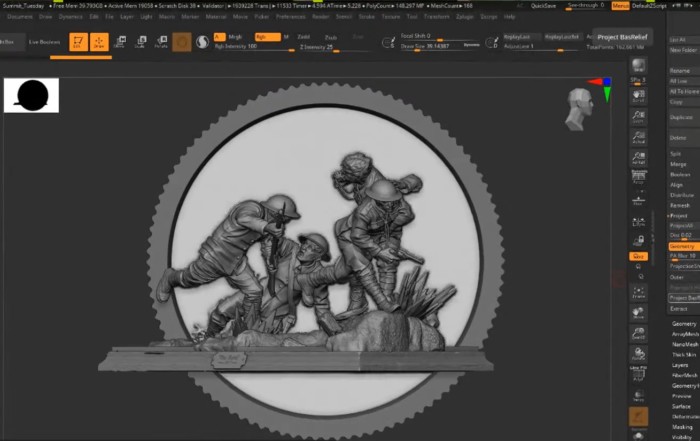Expand the Geometry subpalette
Image resolution: width=700 pixels, height=441 pixels.
(x=683, y=324)
